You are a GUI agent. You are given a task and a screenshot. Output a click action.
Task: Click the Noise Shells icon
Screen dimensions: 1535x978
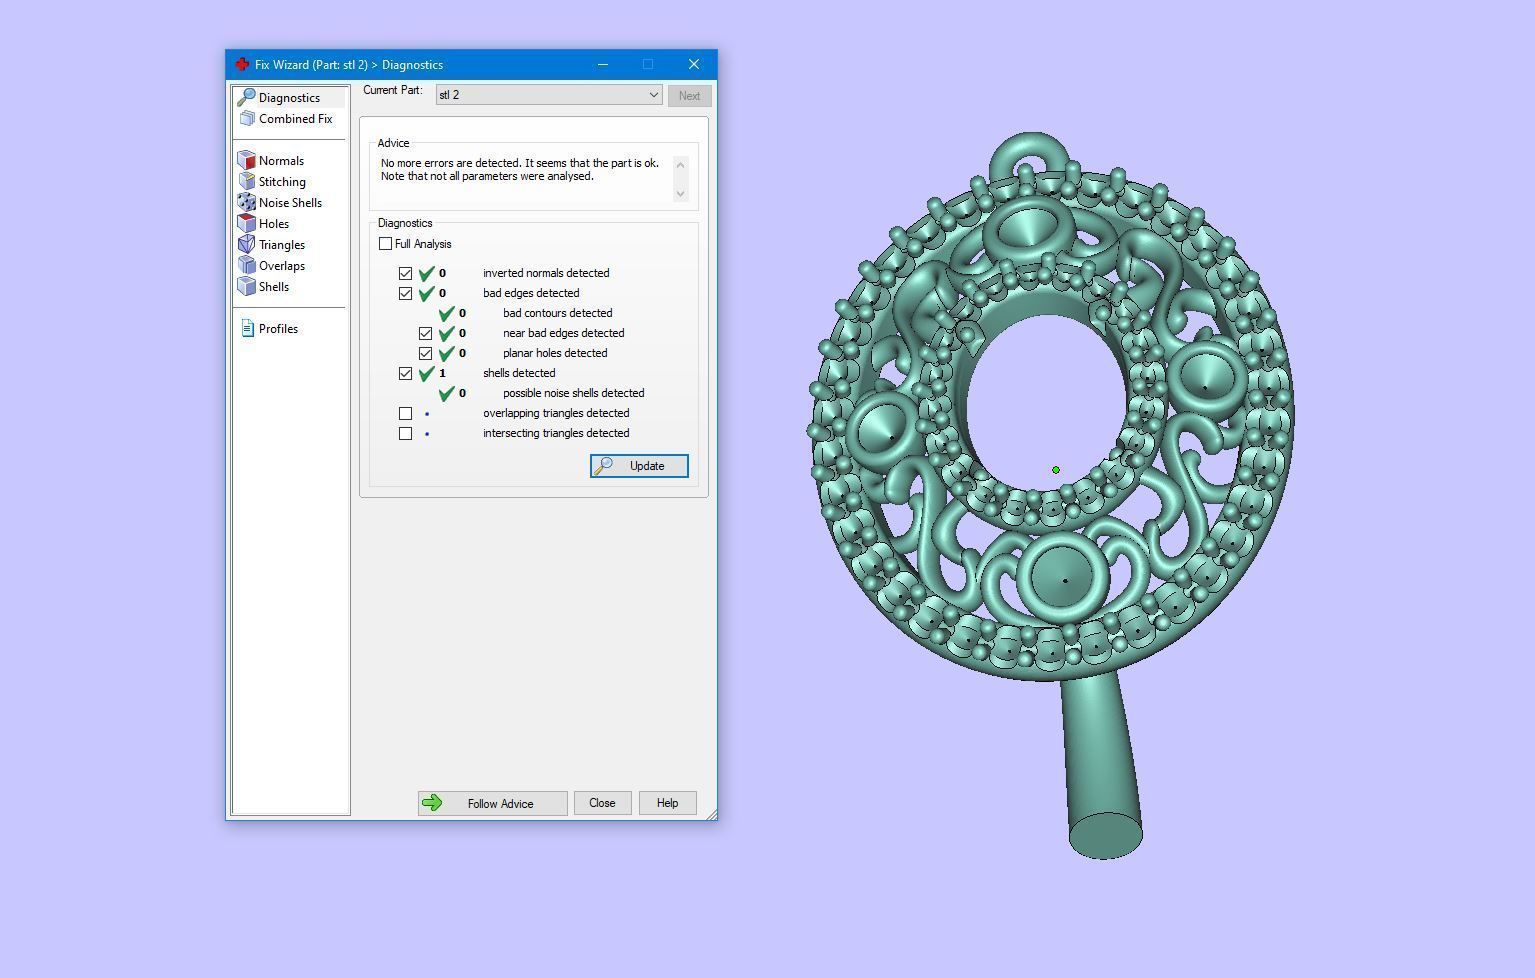(247, 202)
